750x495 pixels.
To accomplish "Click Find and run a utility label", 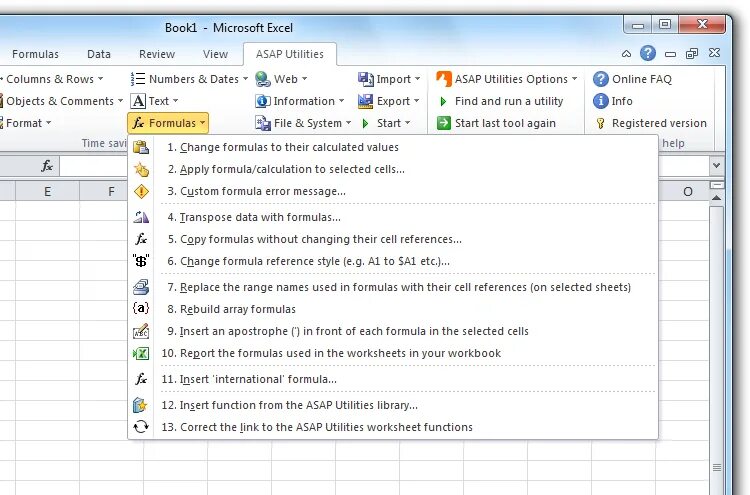I will [x=509, y=101].
